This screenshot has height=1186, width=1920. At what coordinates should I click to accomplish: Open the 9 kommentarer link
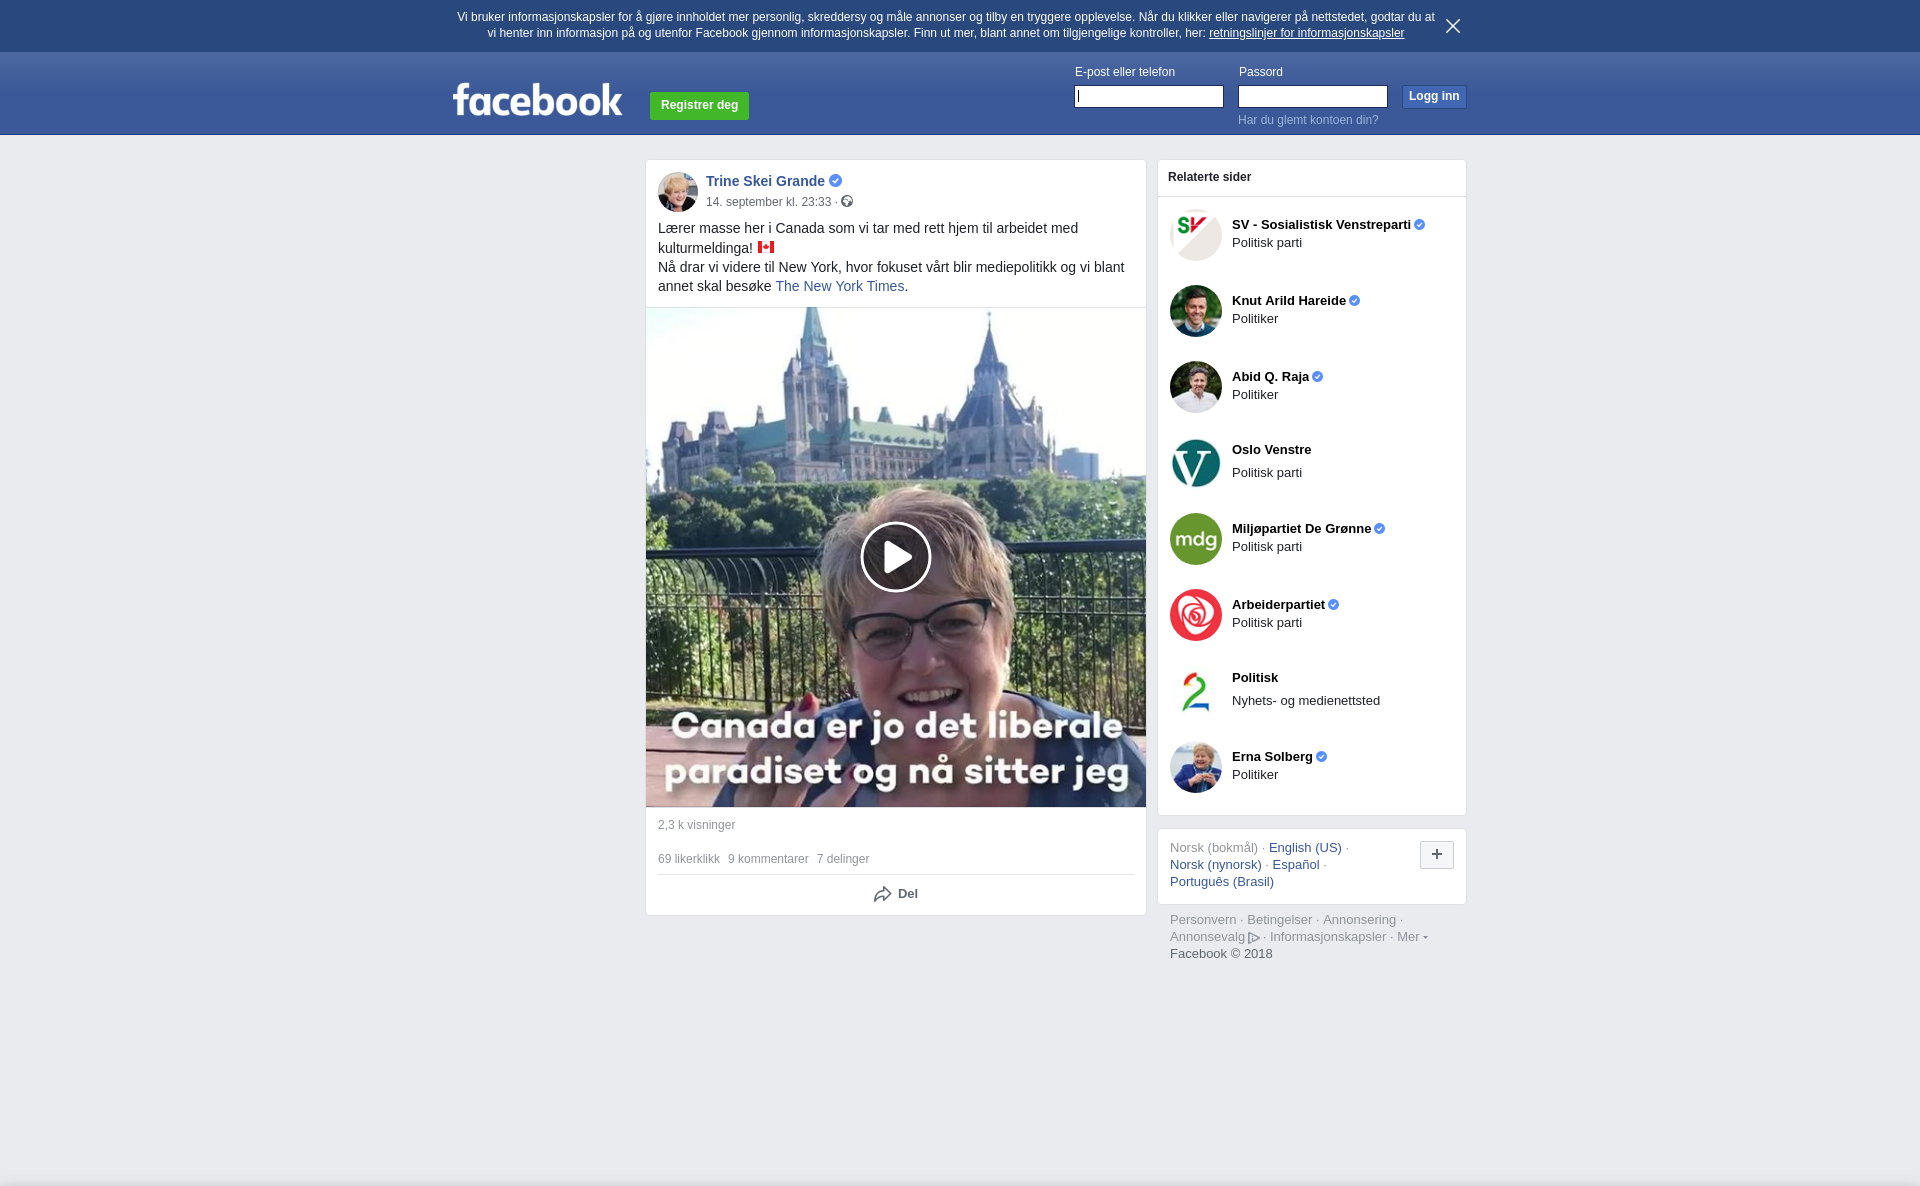(x=768, y=859)
